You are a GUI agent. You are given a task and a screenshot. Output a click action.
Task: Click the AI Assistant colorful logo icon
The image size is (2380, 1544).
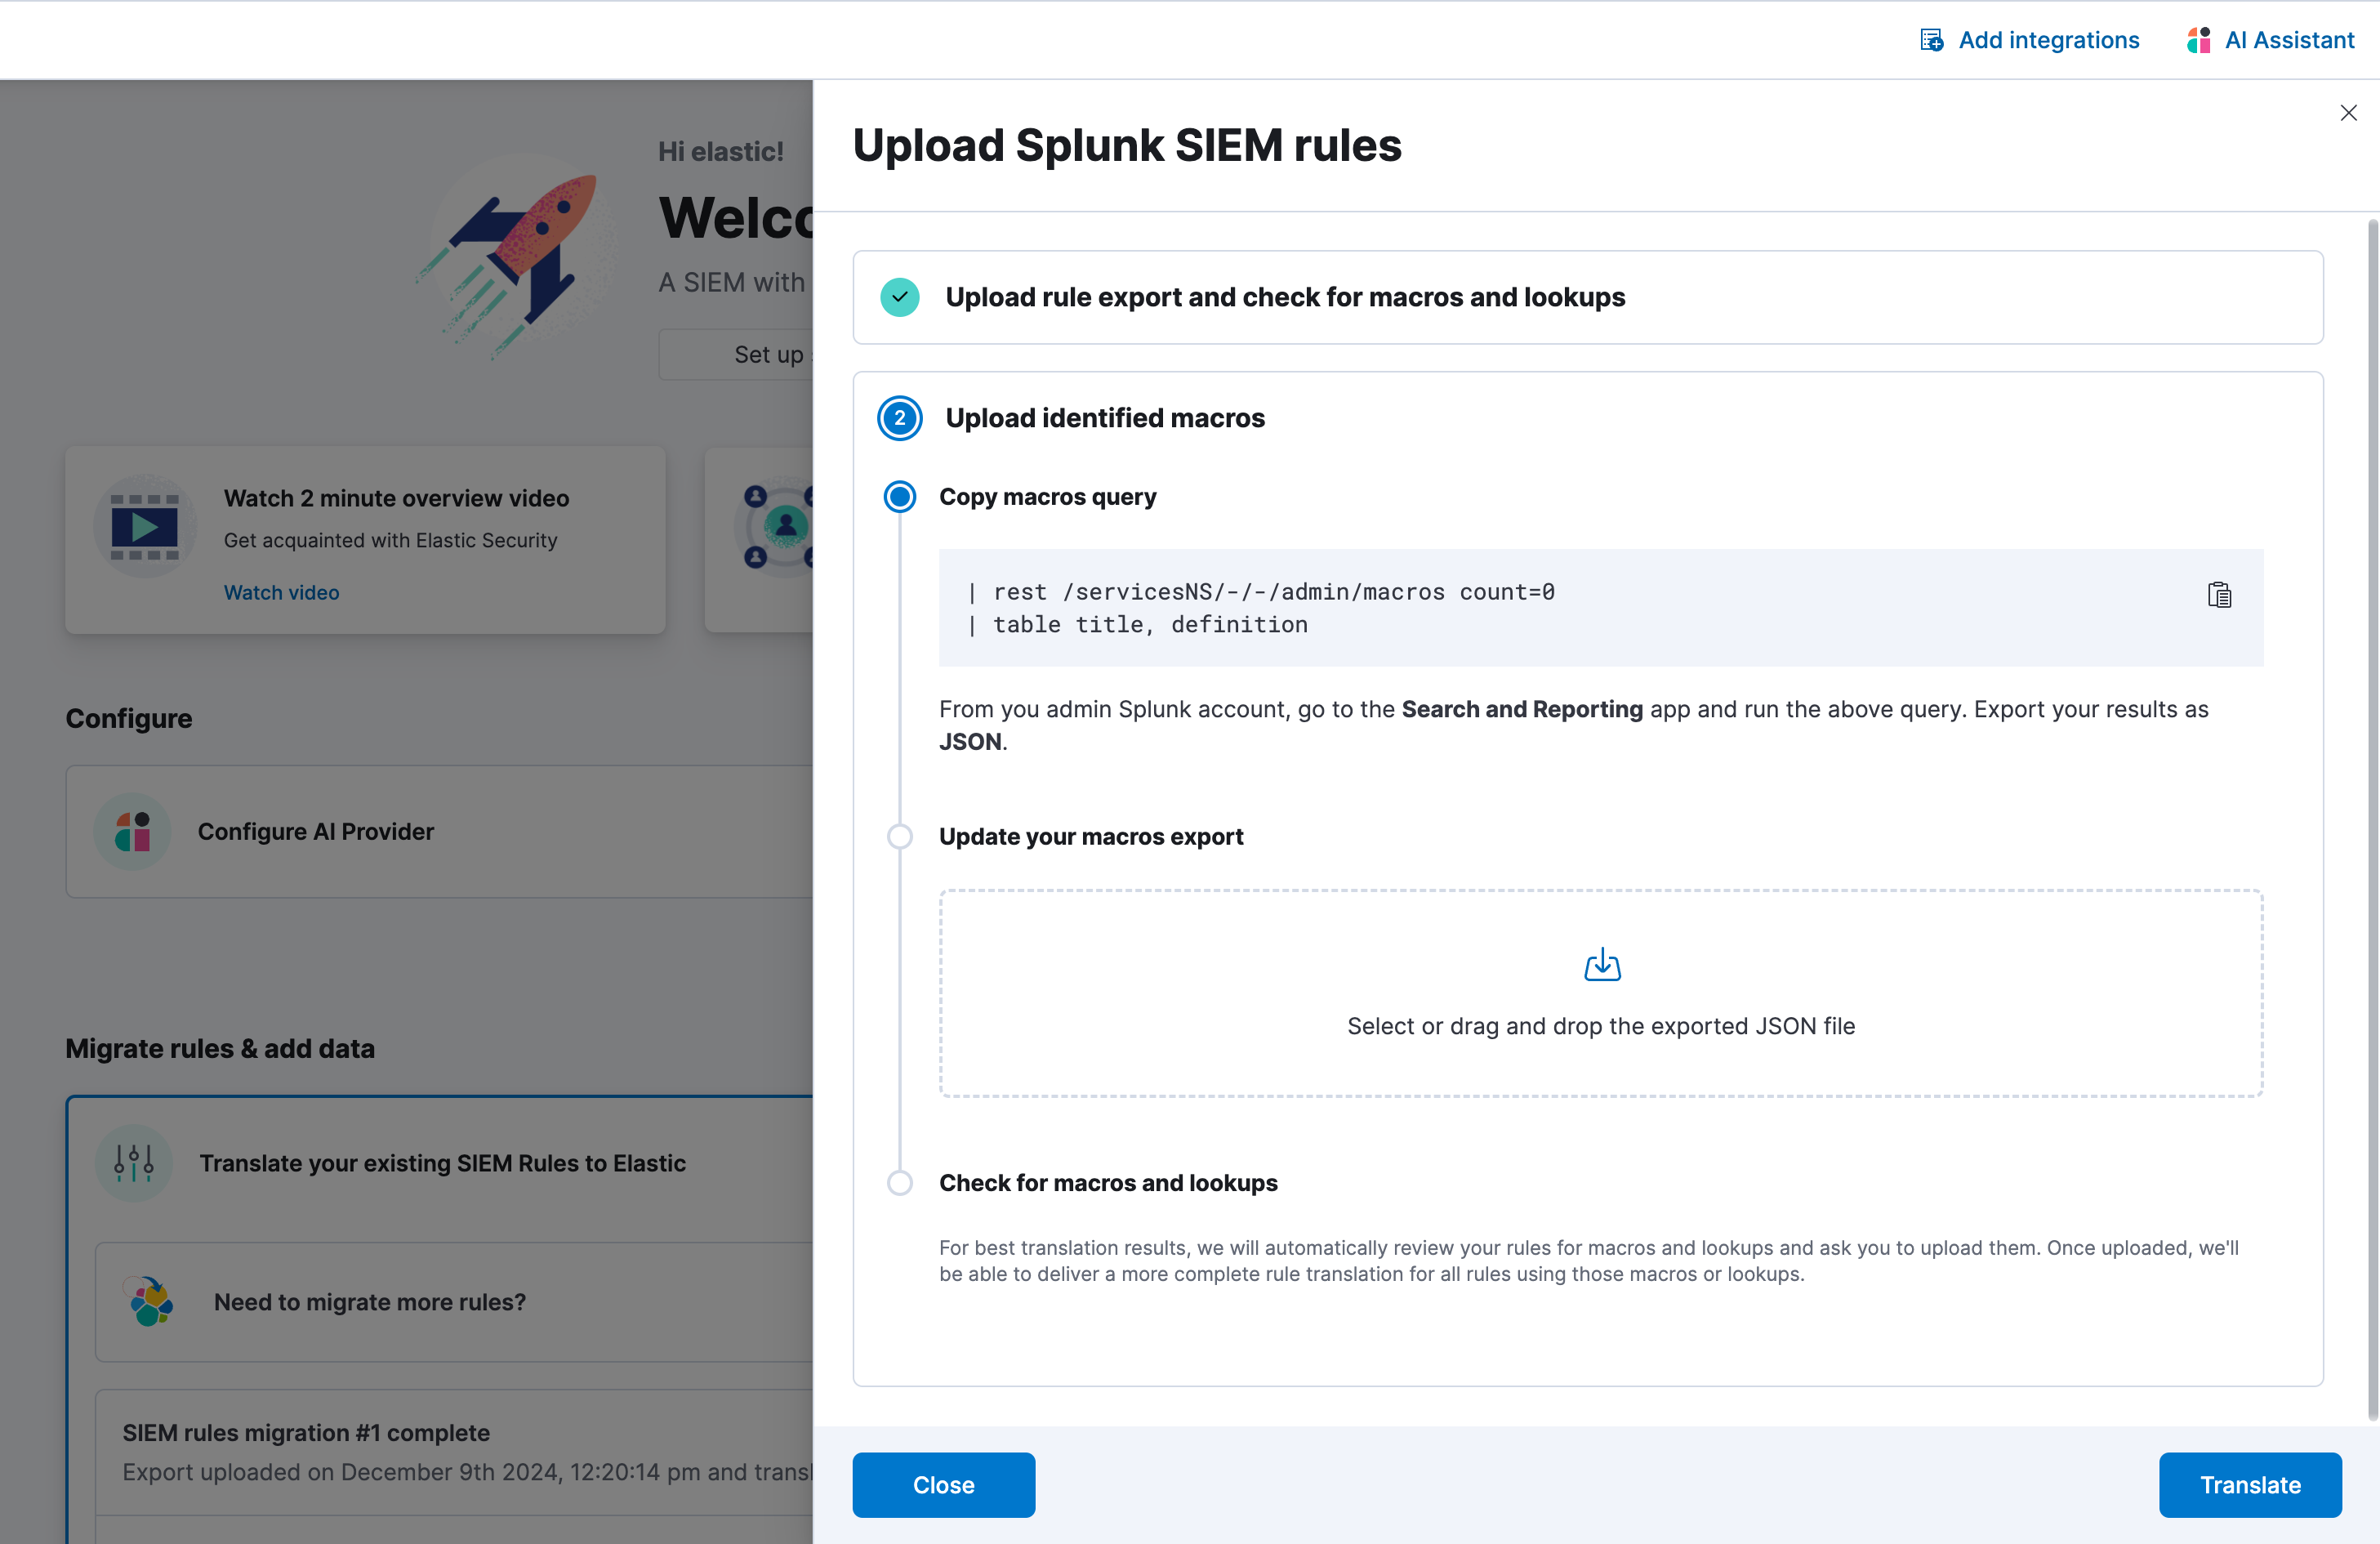pyautogui.click(x=2198, y=40)
